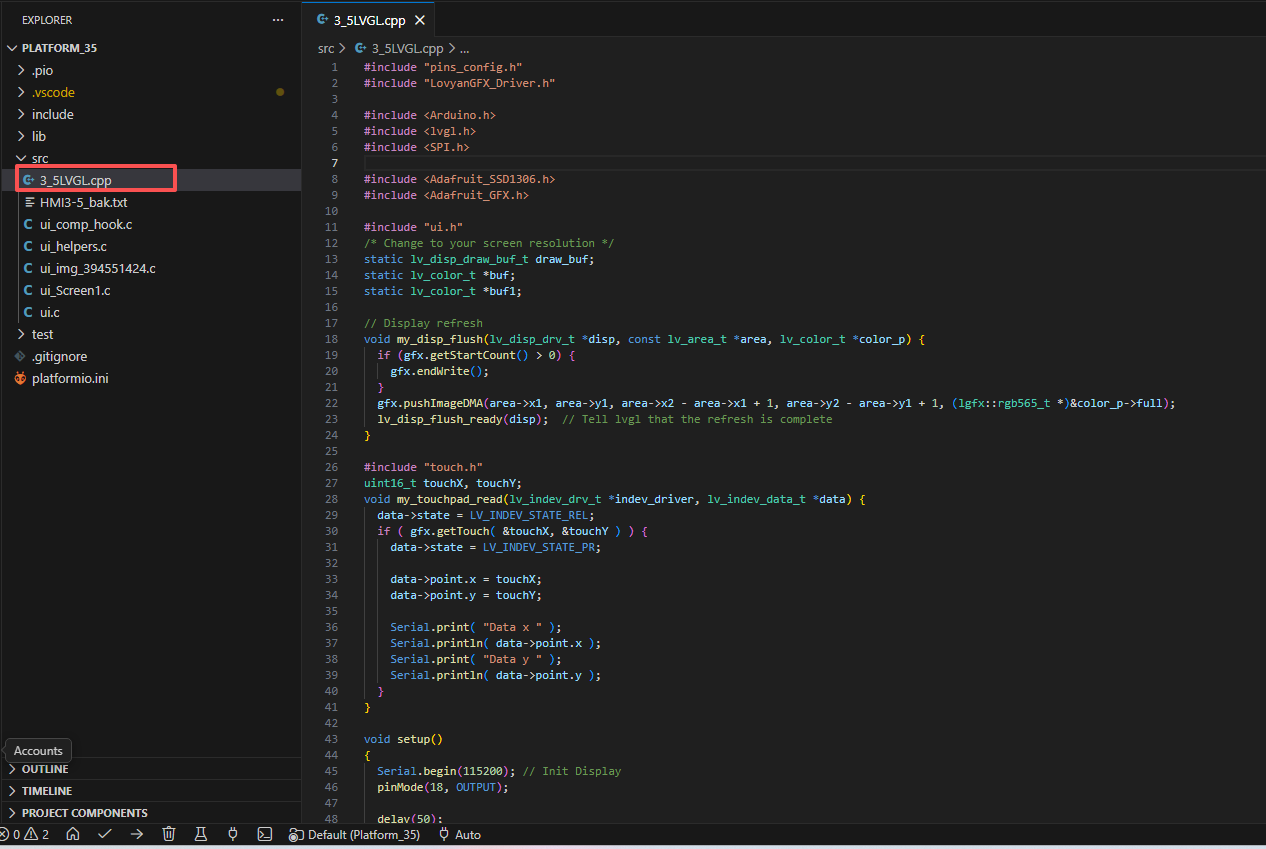Image resolution: width=1266 pixels, height=849 pixels.
Task: Open Explorer's more actions ellipsis menu
Action: [x=278, y=20]
